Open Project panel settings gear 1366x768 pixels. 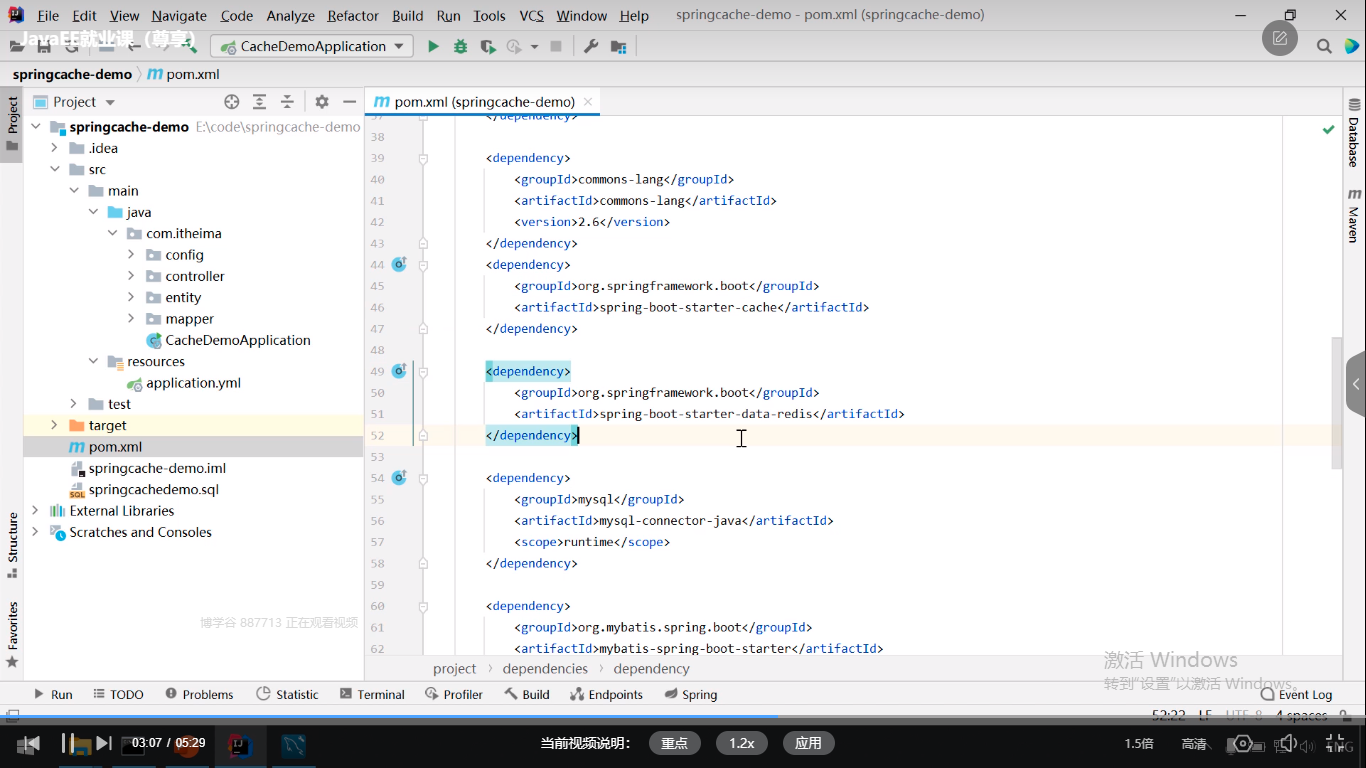click(322, 102)
